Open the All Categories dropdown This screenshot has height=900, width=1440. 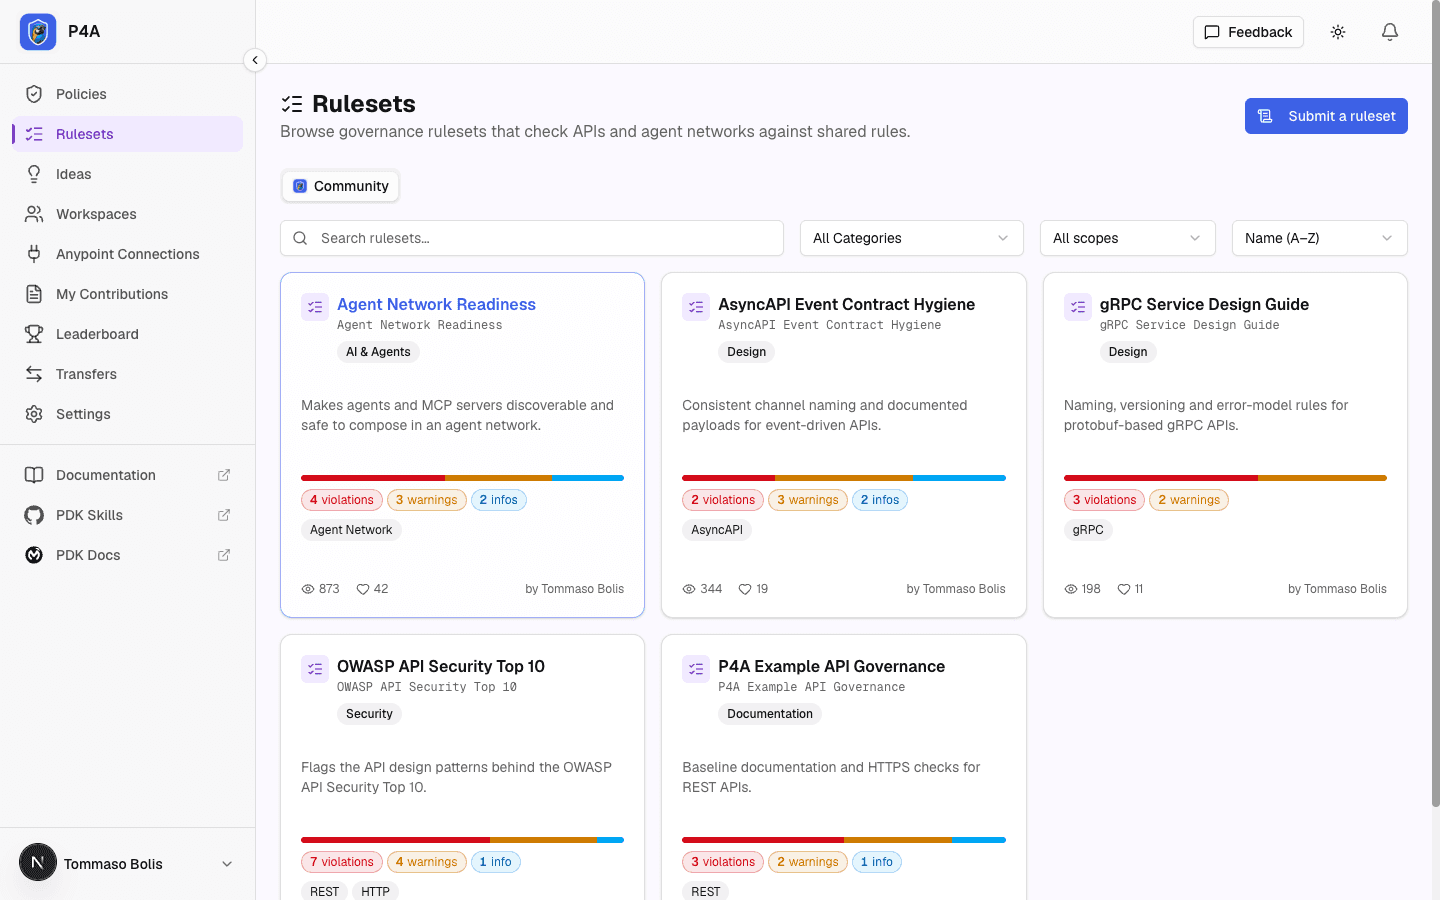912,238
